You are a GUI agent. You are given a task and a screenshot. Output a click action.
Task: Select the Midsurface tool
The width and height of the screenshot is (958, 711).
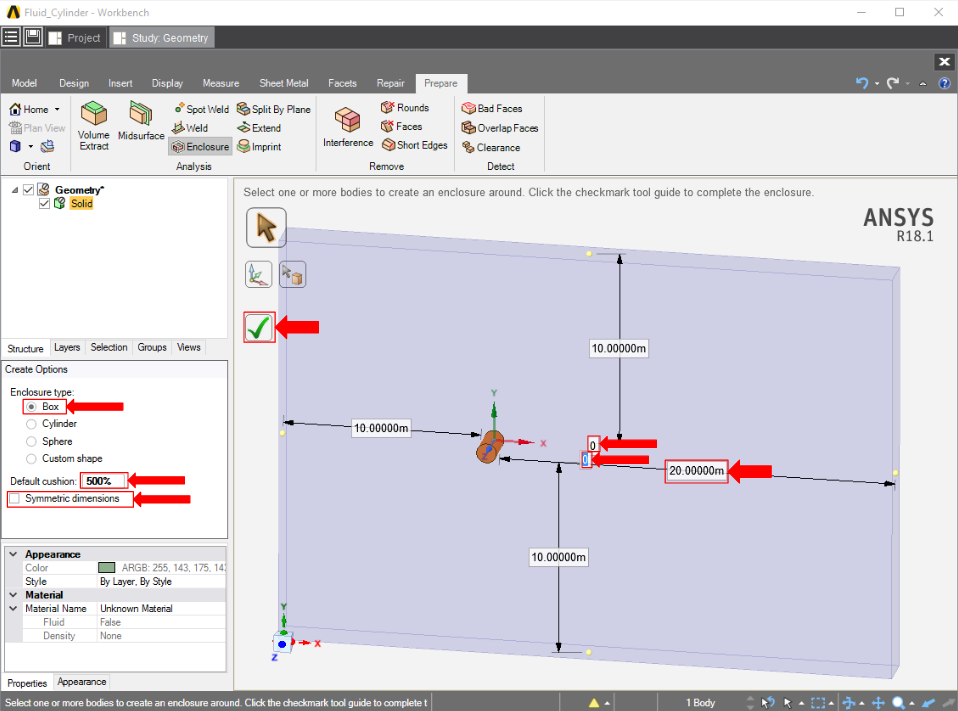pyautogui.click(x=141, y=121)
